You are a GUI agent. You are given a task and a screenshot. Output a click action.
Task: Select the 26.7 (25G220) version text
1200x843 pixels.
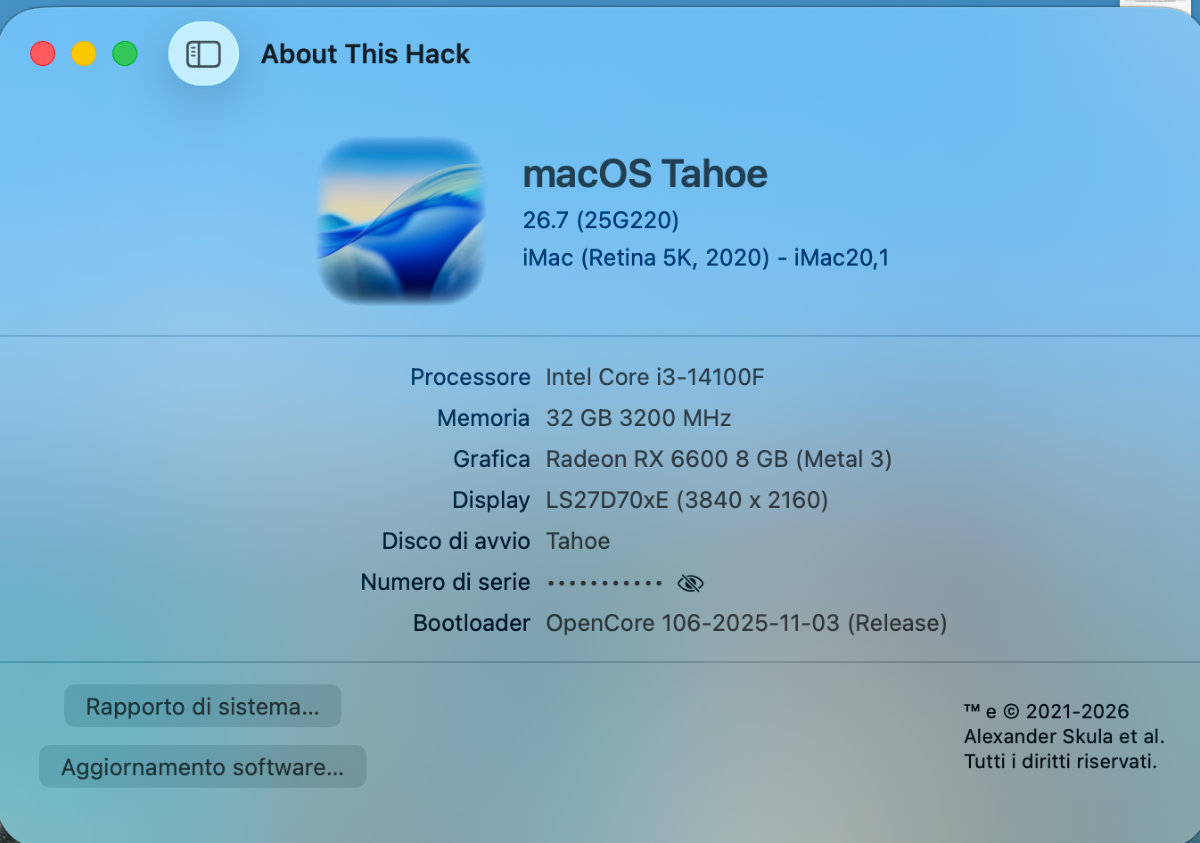click(x=601, y=219)
